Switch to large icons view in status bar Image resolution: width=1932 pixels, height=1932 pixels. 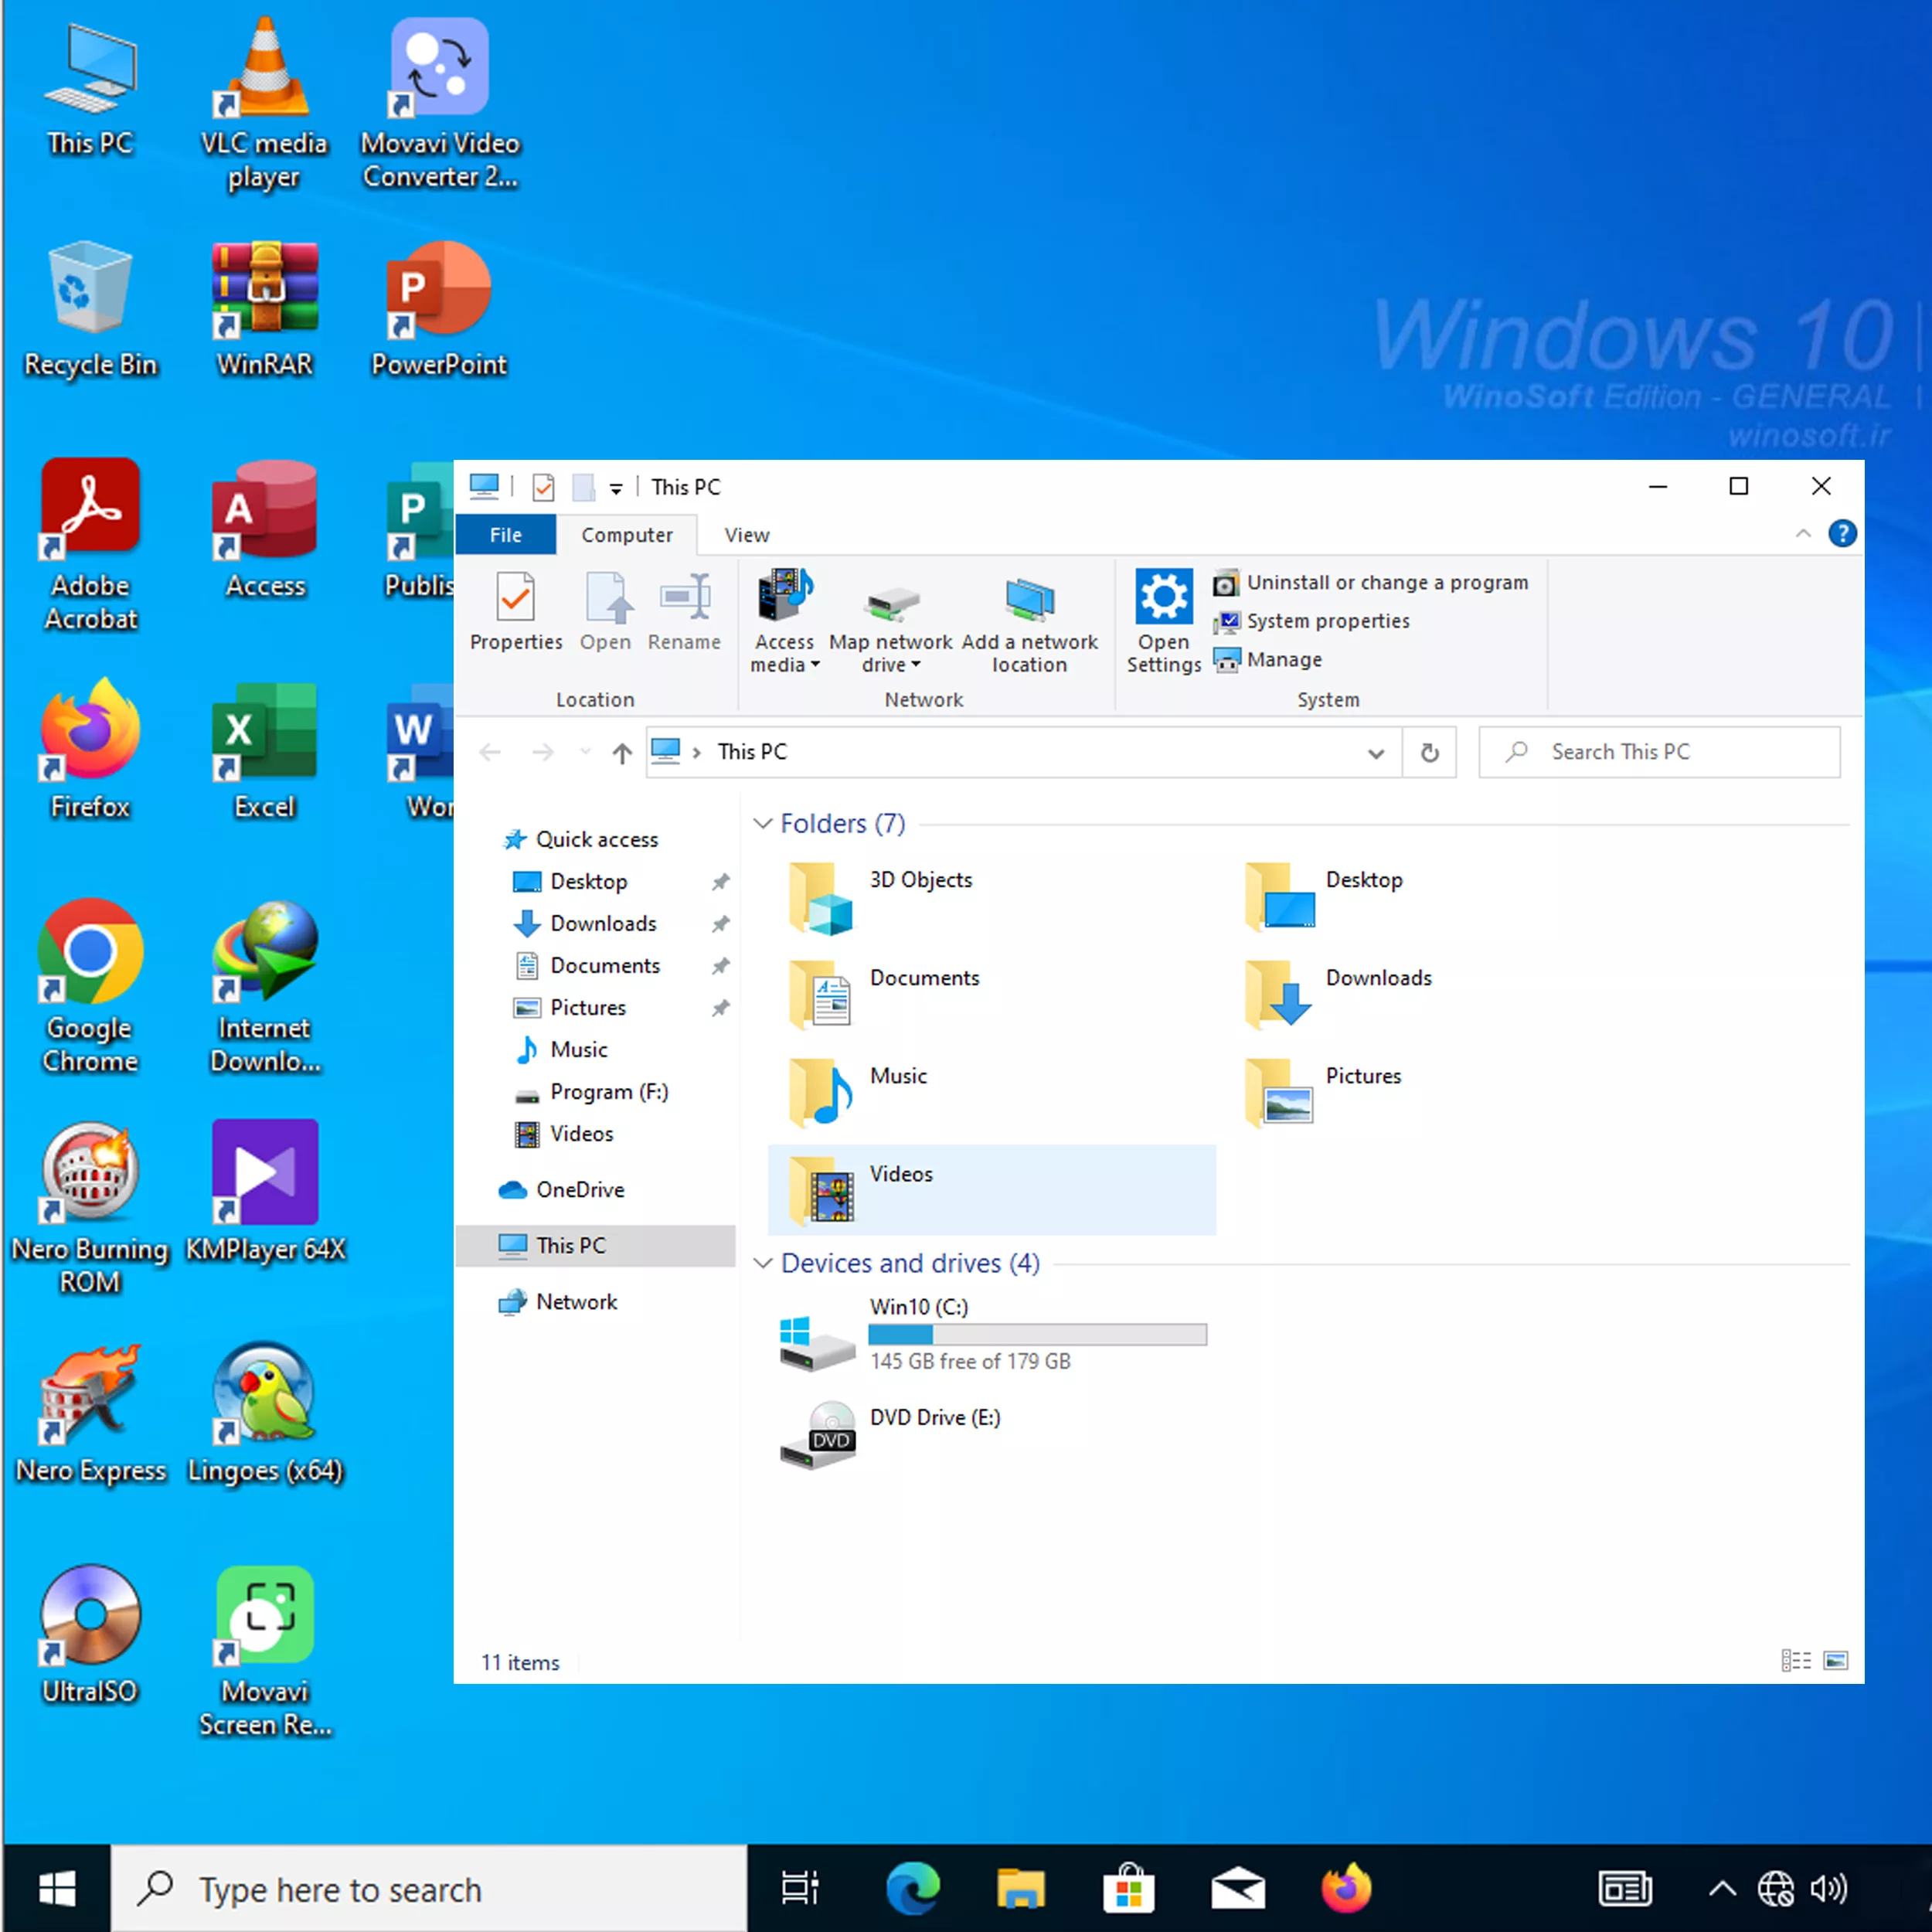coord(1836,1661)
